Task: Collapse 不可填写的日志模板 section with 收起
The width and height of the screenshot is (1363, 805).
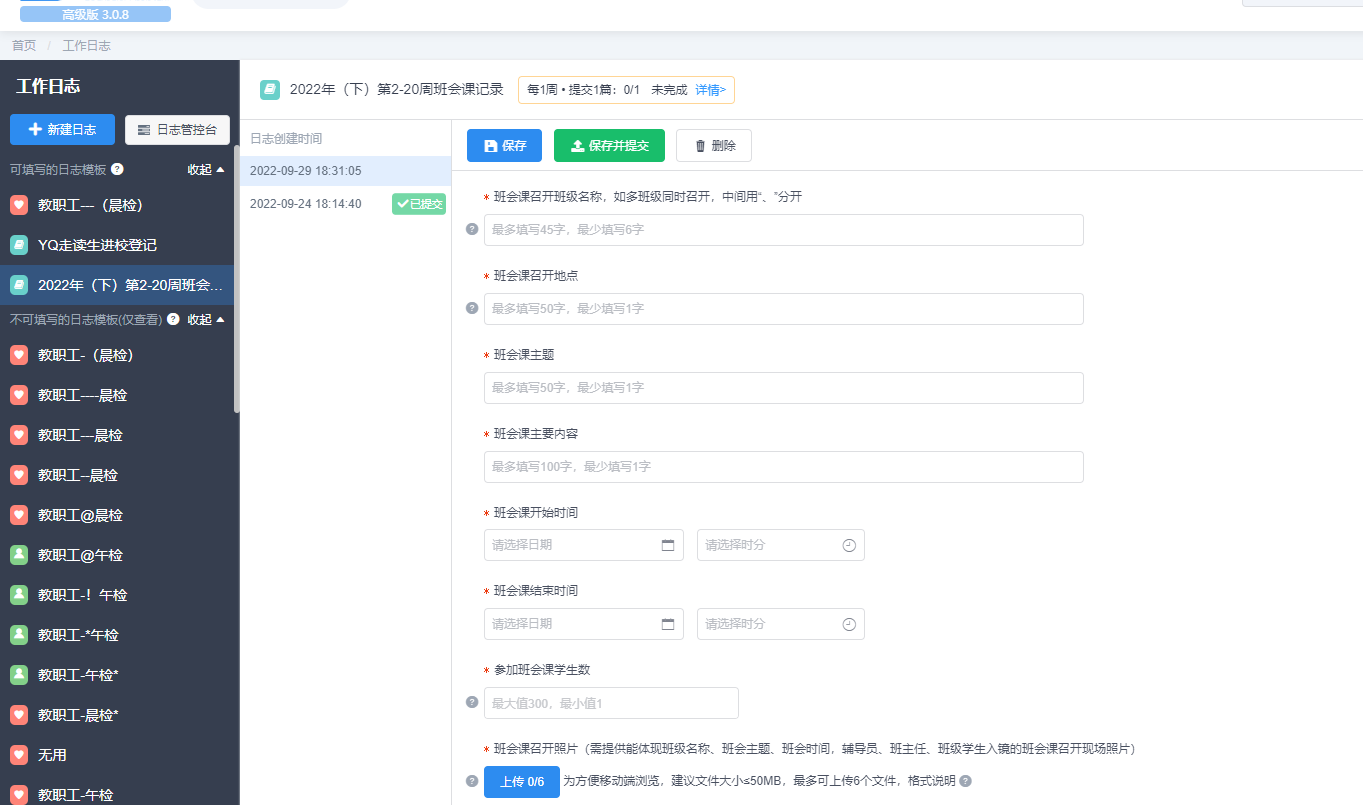Action: tap(206, 319)
